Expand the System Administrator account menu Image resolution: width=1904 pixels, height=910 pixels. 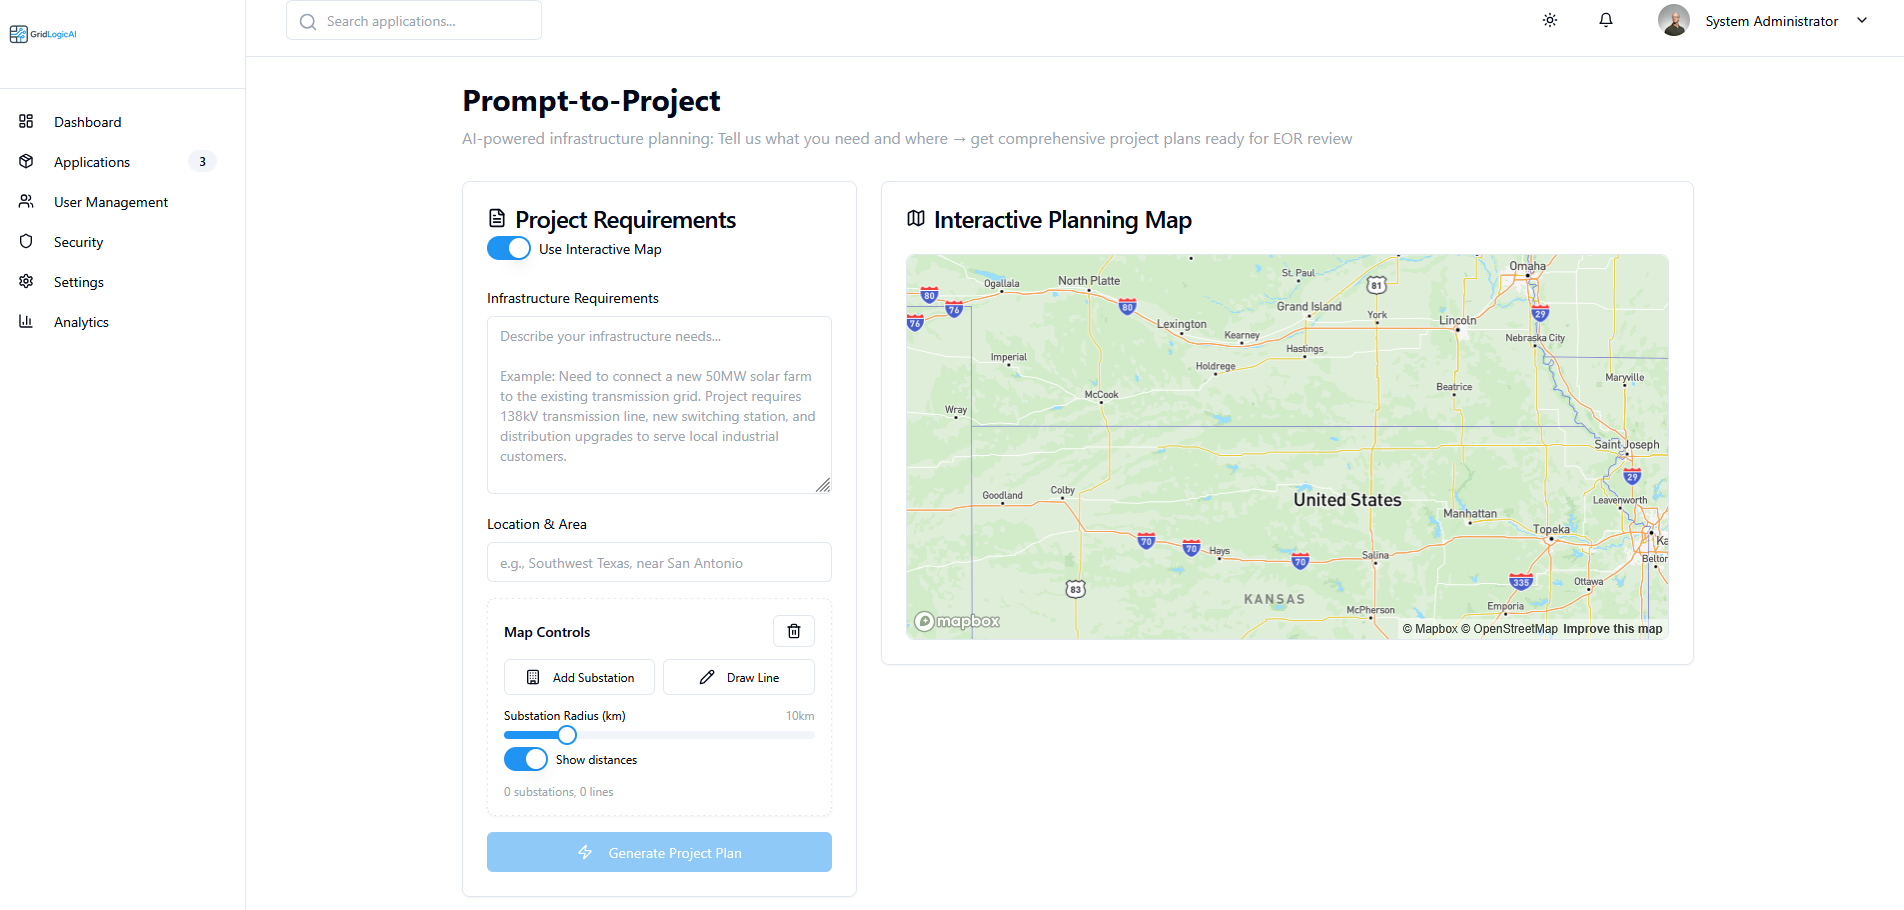click(x=1862, y=19)
